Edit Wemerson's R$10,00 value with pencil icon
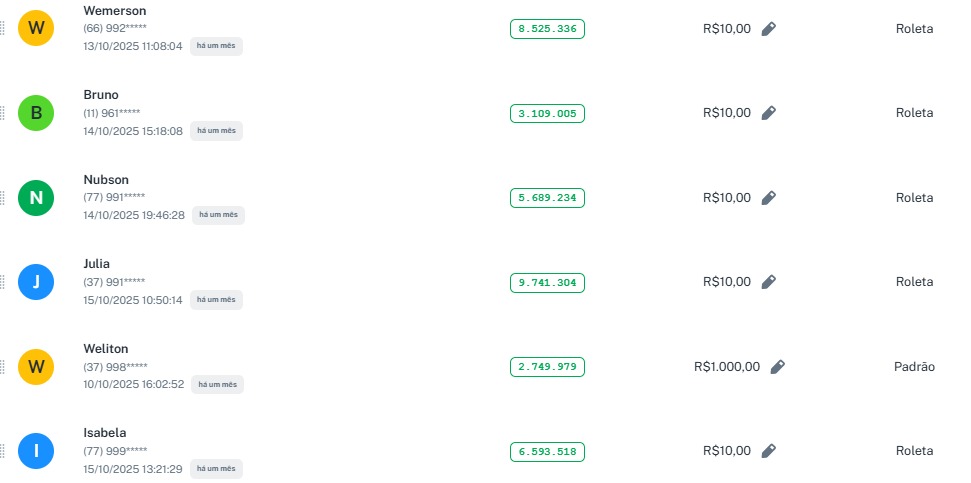Screen dimensions: 971x483 (768, 29)
